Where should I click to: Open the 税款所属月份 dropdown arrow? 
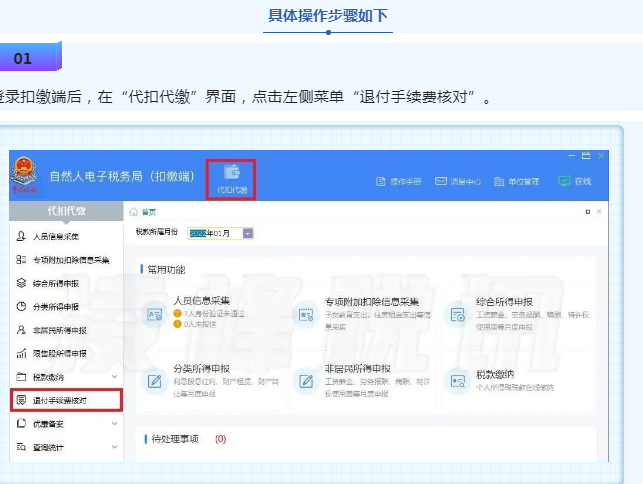tap(248, 233)
